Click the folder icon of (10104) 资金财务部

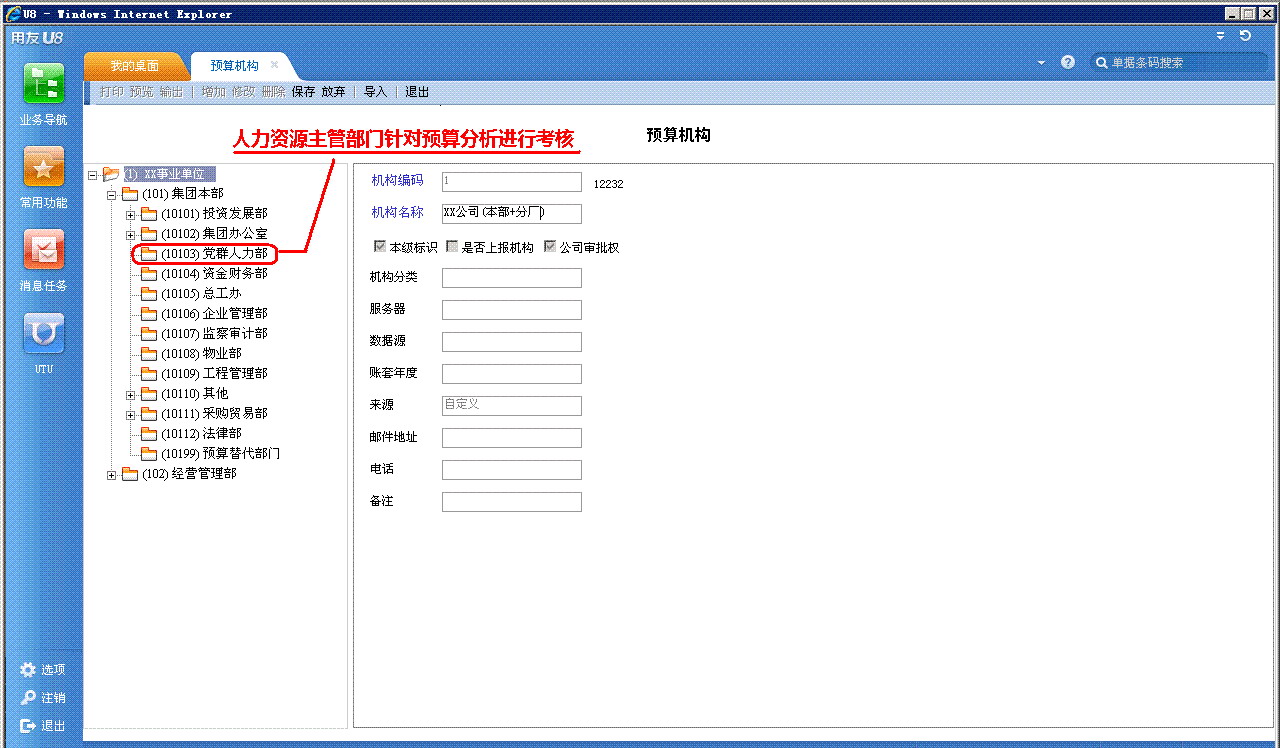149,274
